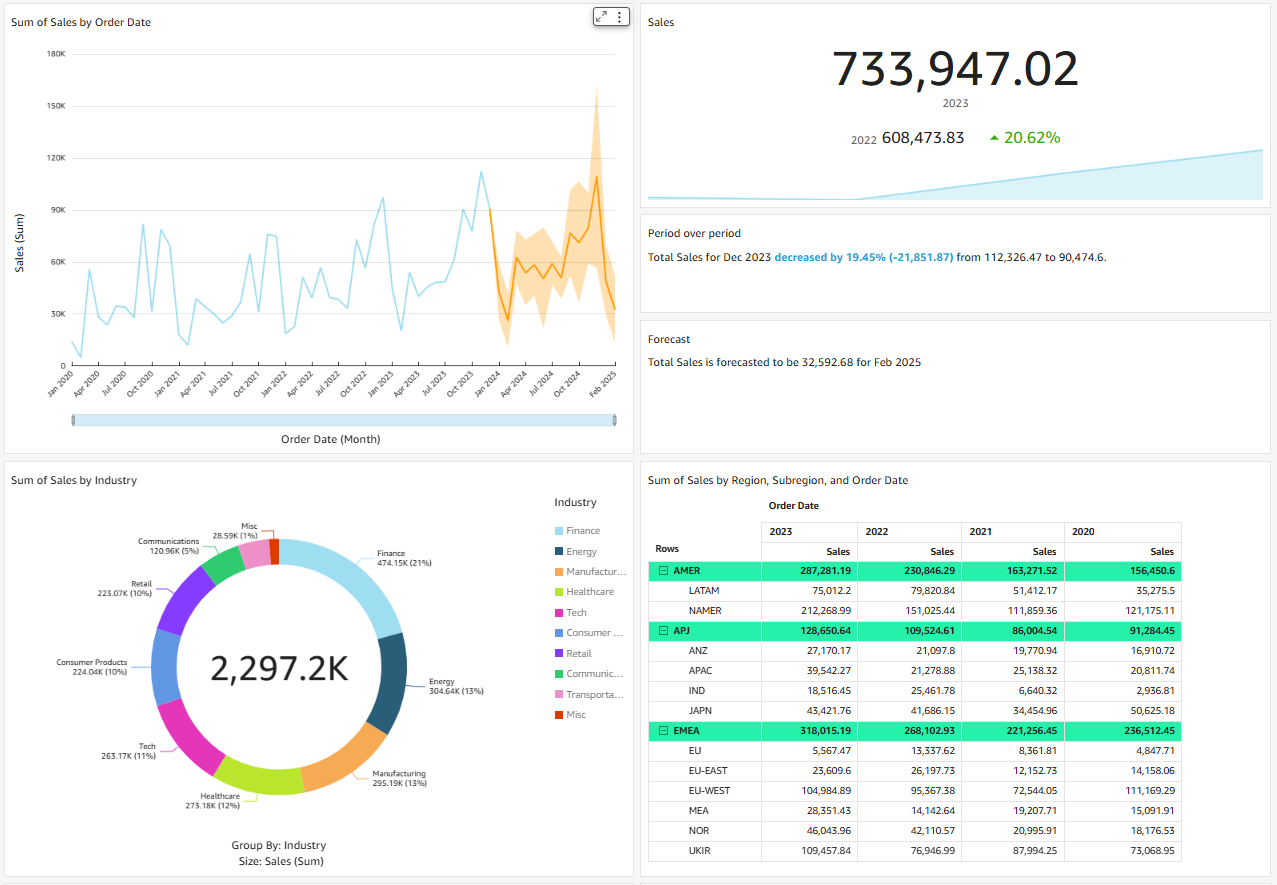Click the 2021 column header in pivot table
The image size is (1277, 885).
1012,532
